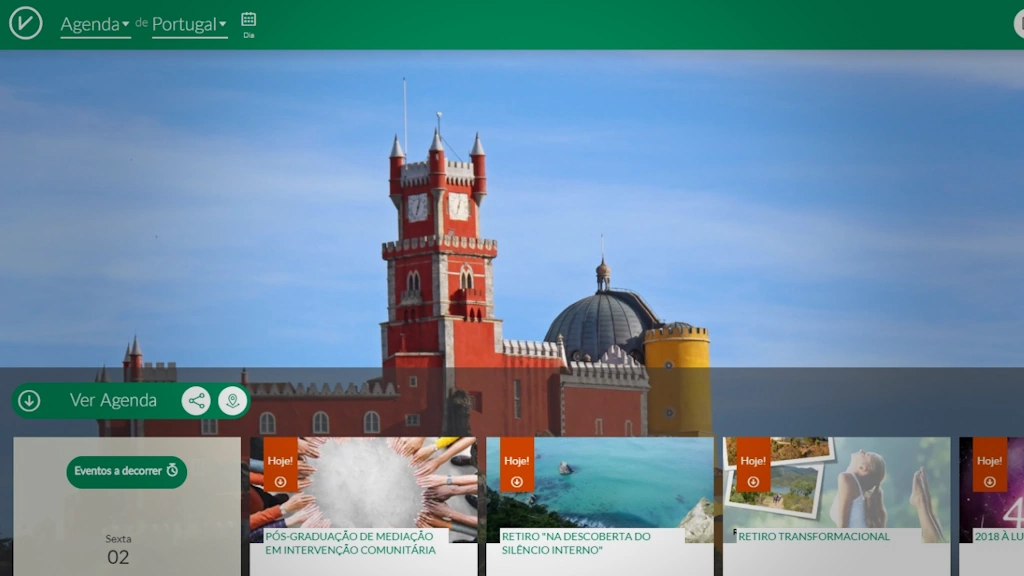
Task: Open the Portugal location dropdown
Action: [183, 22]
